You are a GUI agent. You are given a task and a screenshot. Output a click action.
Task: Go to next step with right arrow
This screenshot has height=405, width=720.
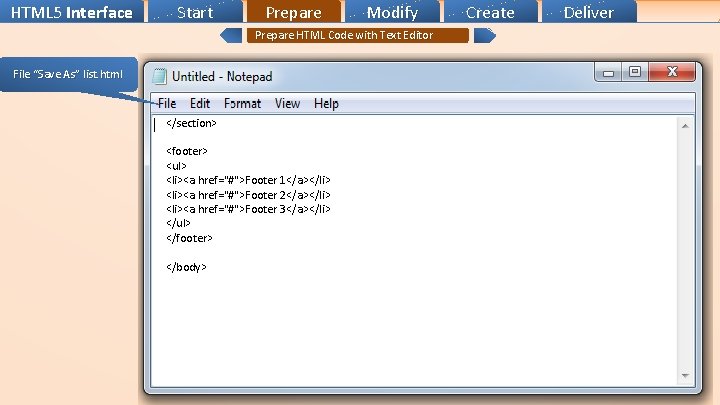click(x=485, y=35)
